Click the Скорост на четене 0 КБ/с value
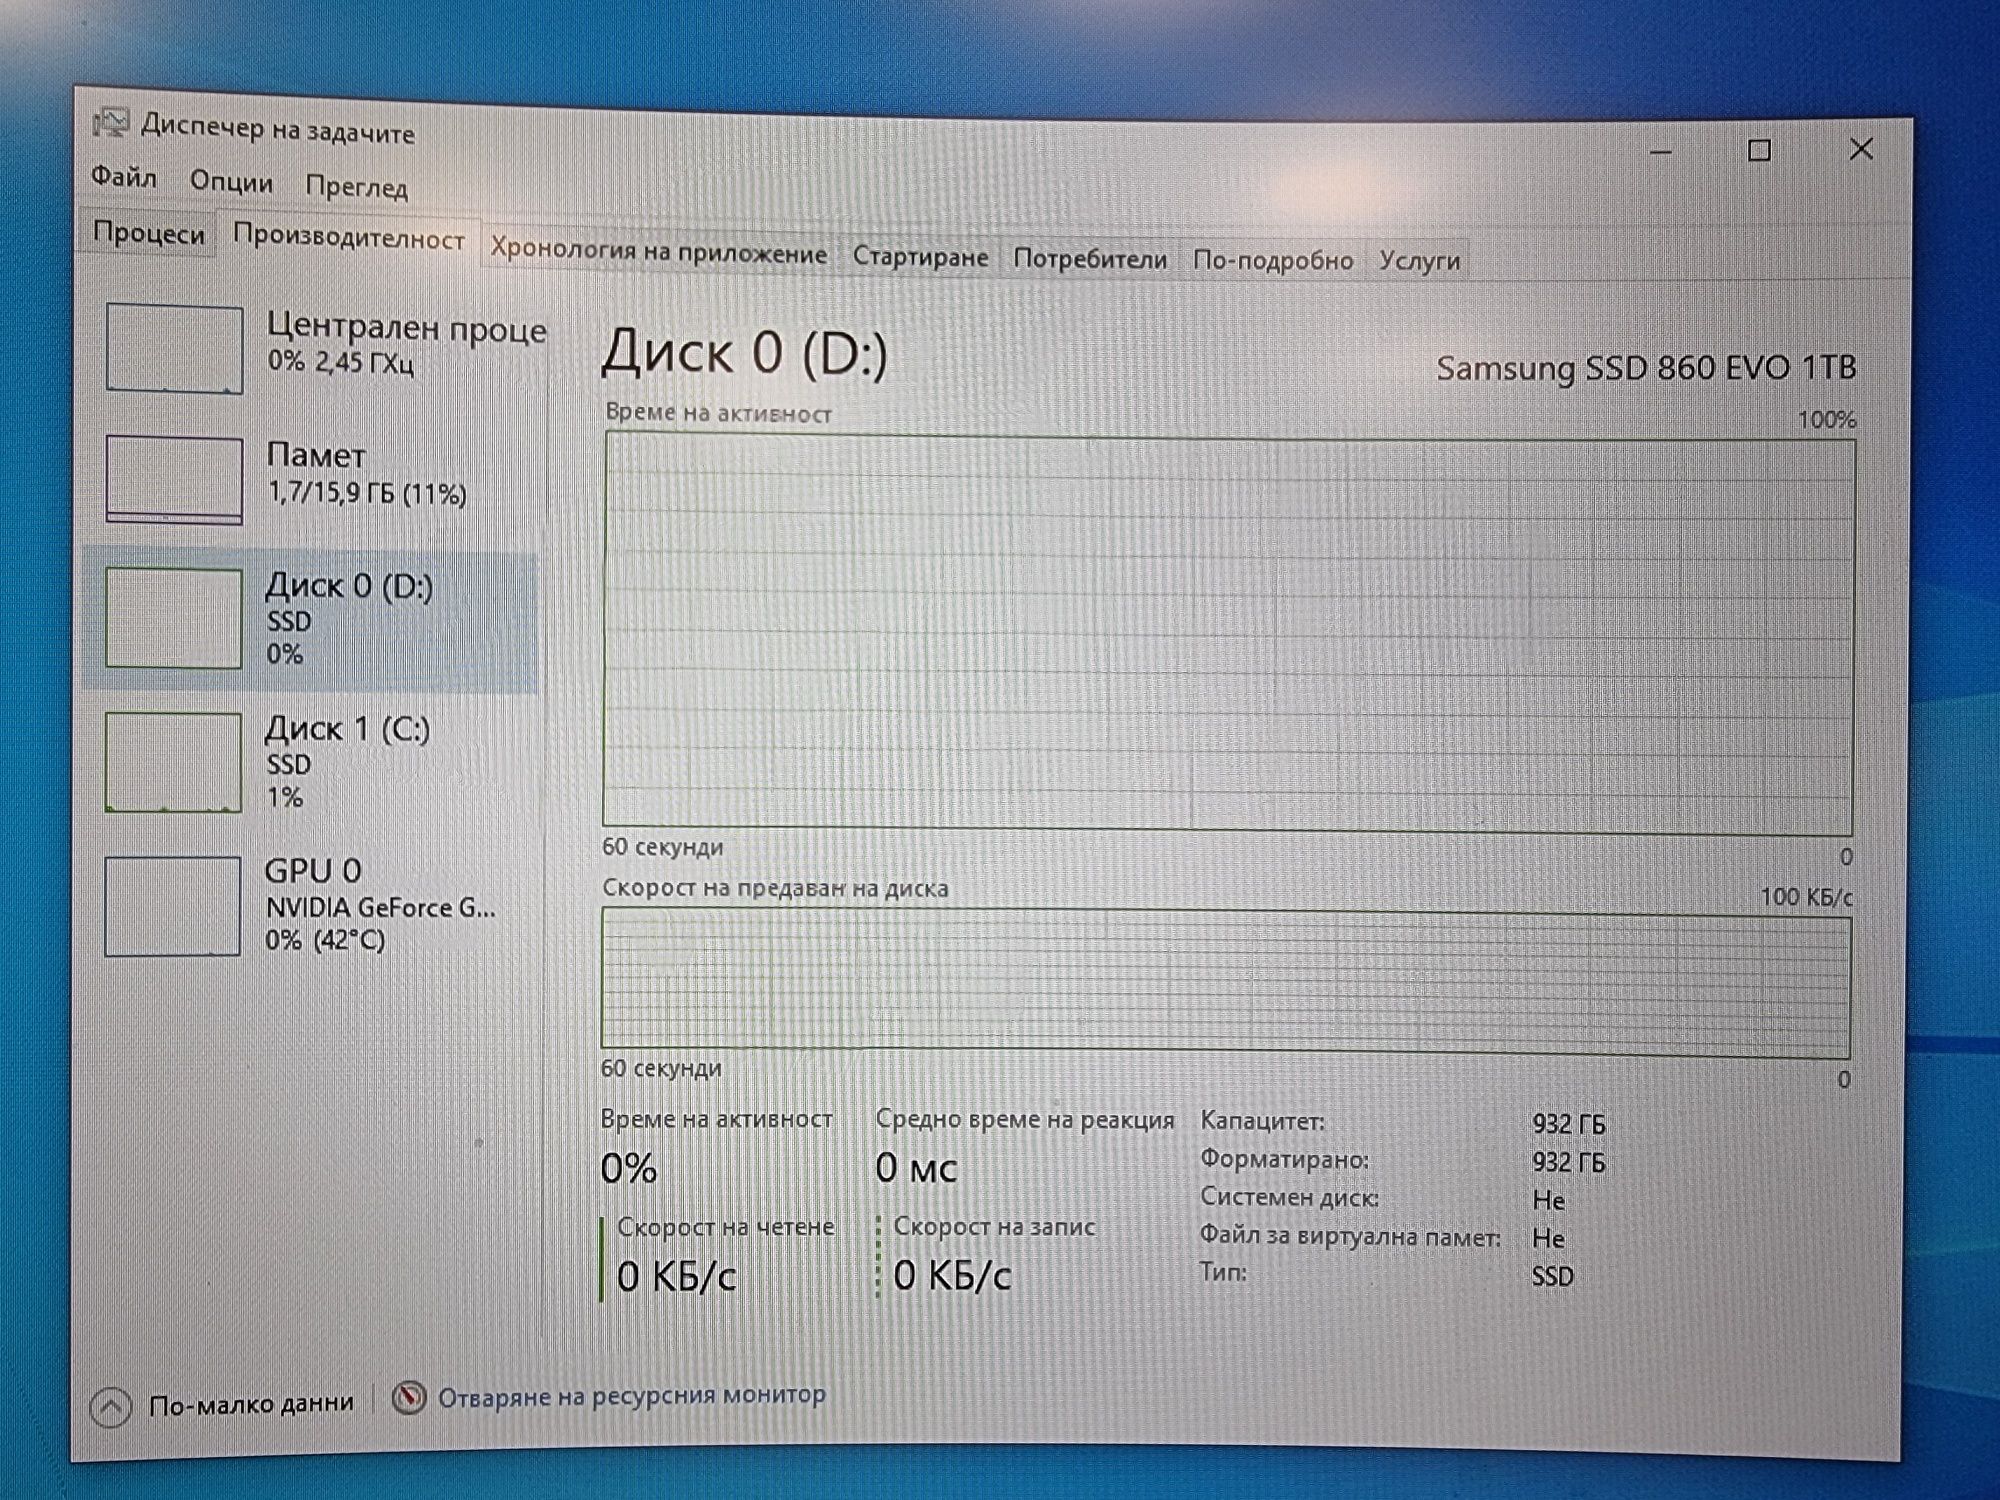The width and height of the screenshot is (2000, 1500). 676,1276
